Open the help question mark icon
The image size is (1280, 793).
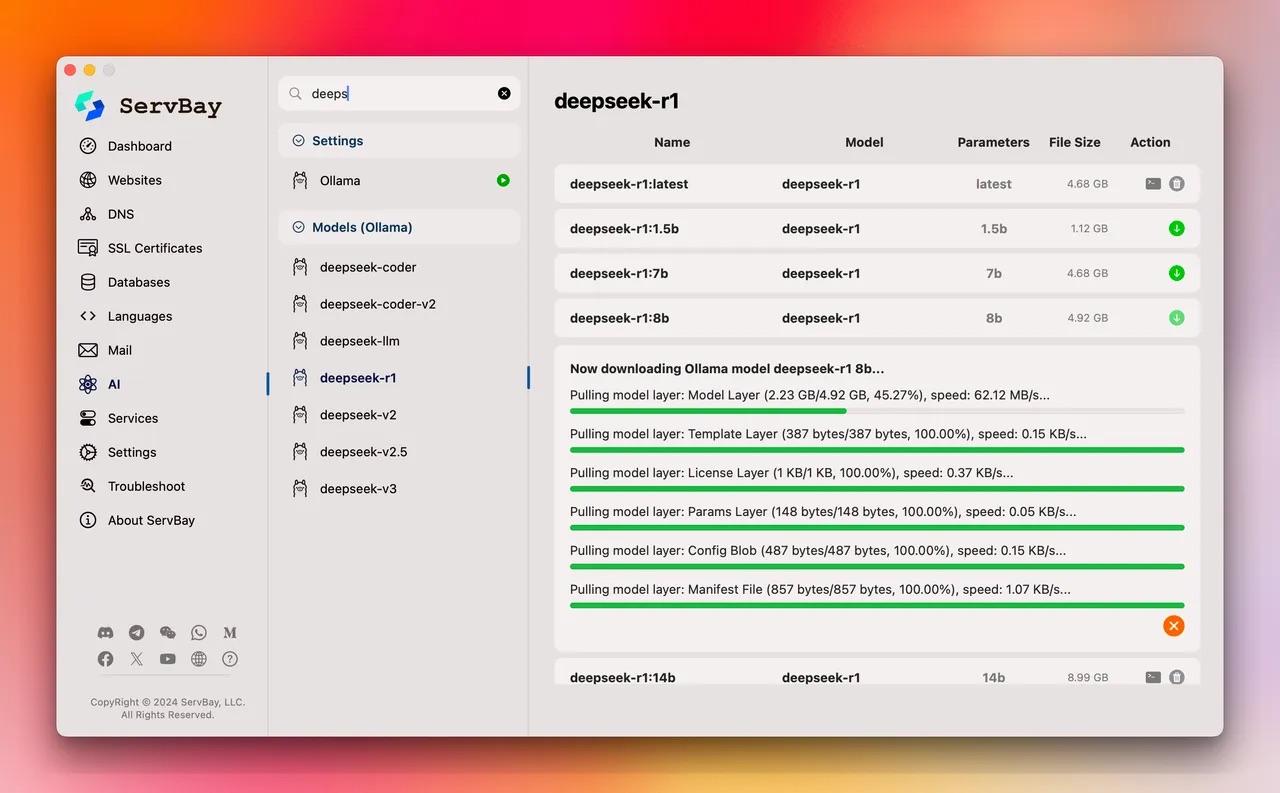click(x=230, y=659)
